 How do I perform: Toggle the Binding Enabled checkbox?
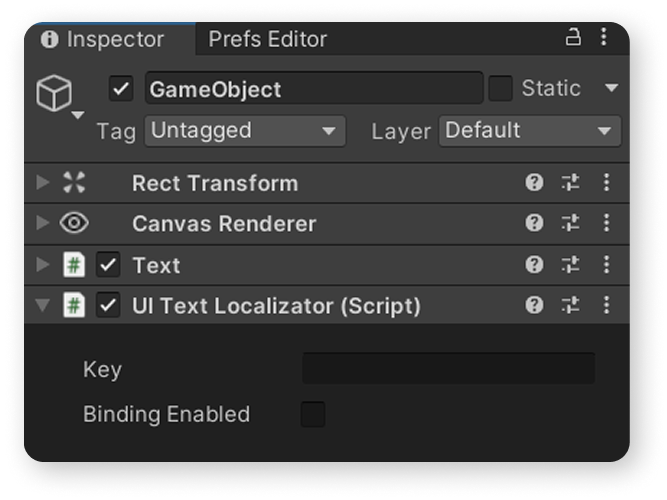(313, 414)
